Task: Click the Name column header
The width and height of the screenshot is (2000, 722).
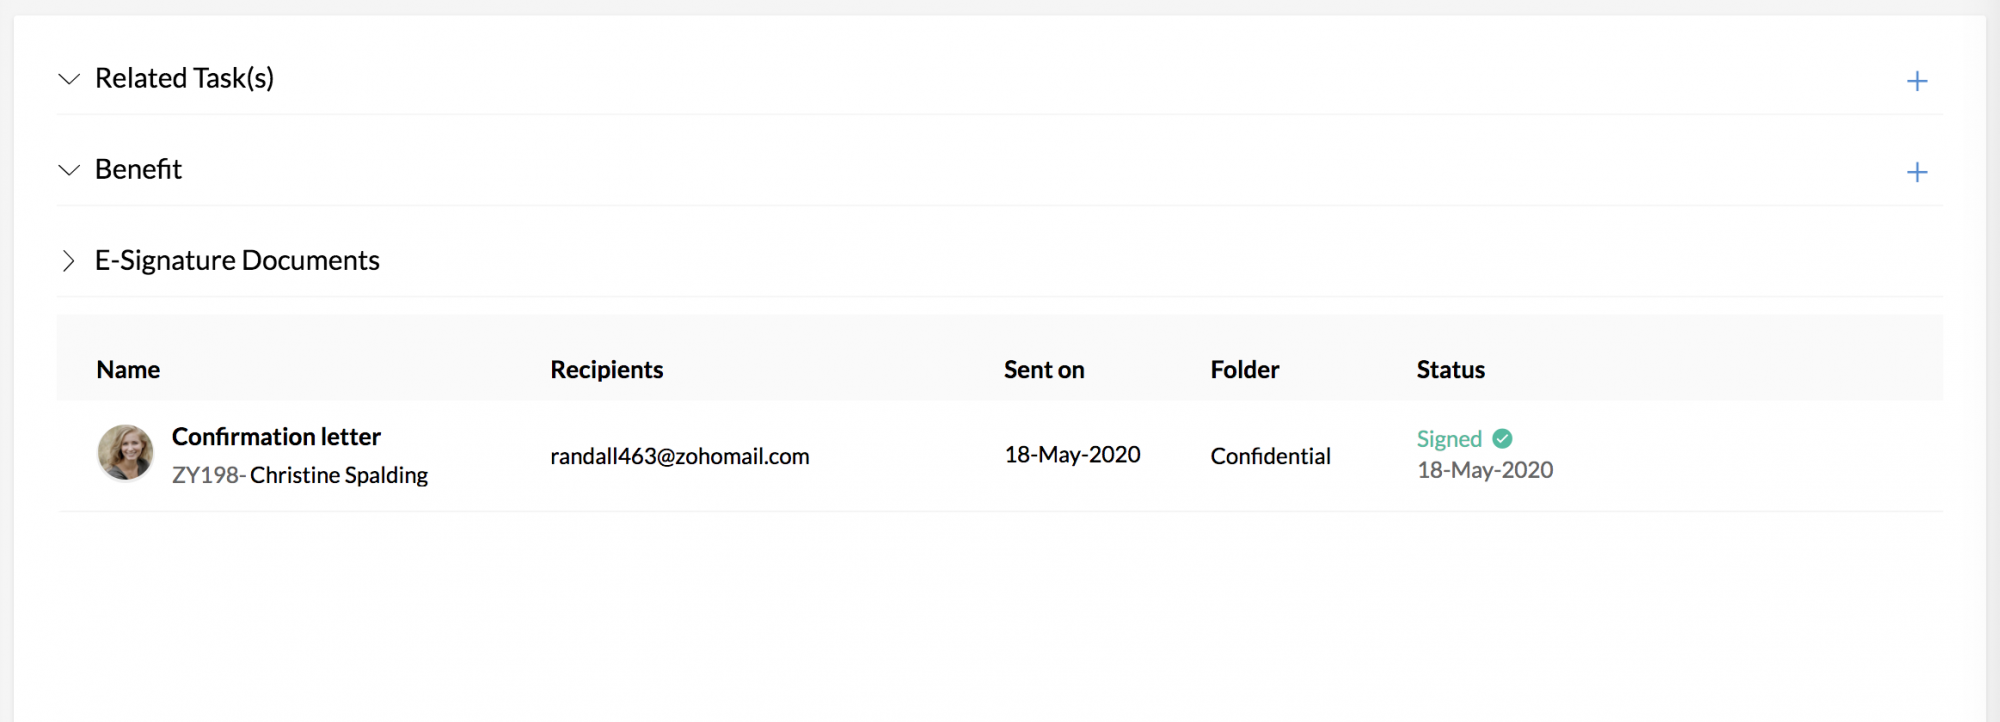Action: 128,370
